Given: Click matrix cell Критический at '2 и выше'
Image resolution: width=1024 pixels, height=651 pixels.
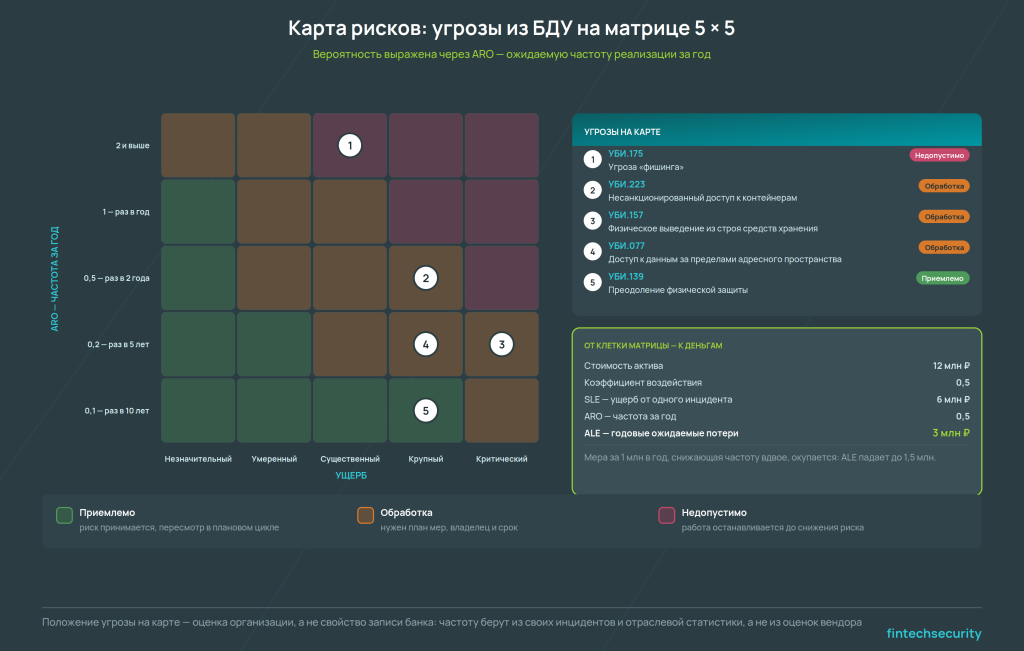Looking at the screenshot, I should tap(502, 145).
